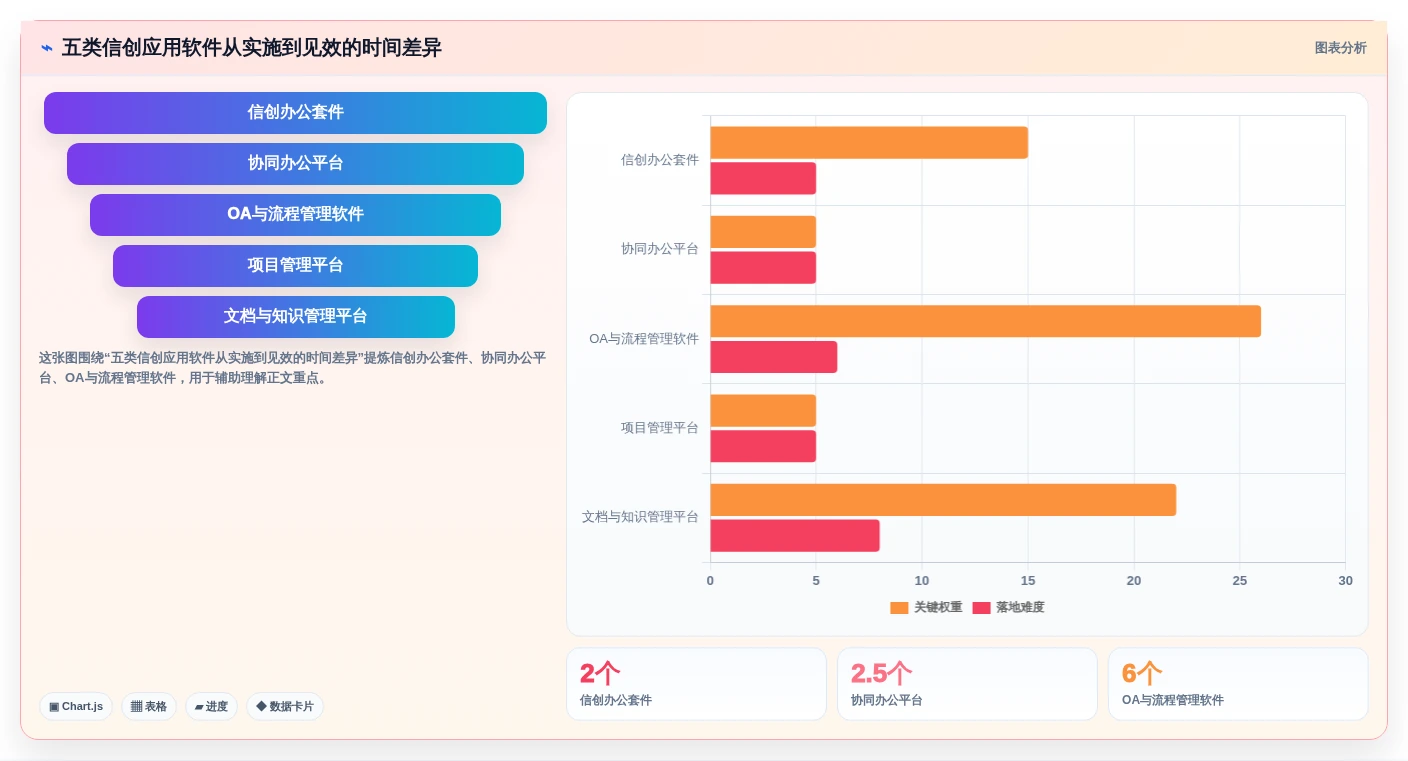Image resolution: width=1408 pixels, height=761 pixels.
Task: Click the x-axis value 15
Action: click(x=1028, y=581)
